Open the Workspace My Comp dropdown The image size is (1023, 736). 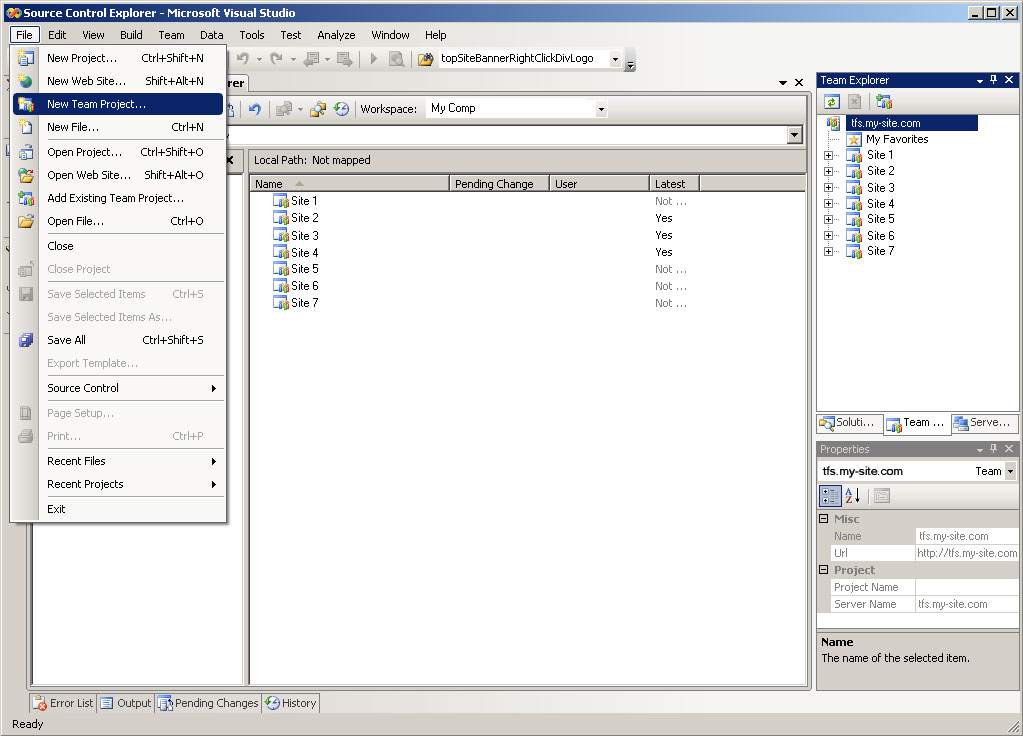pyautogui.click(x=601, y=109)
